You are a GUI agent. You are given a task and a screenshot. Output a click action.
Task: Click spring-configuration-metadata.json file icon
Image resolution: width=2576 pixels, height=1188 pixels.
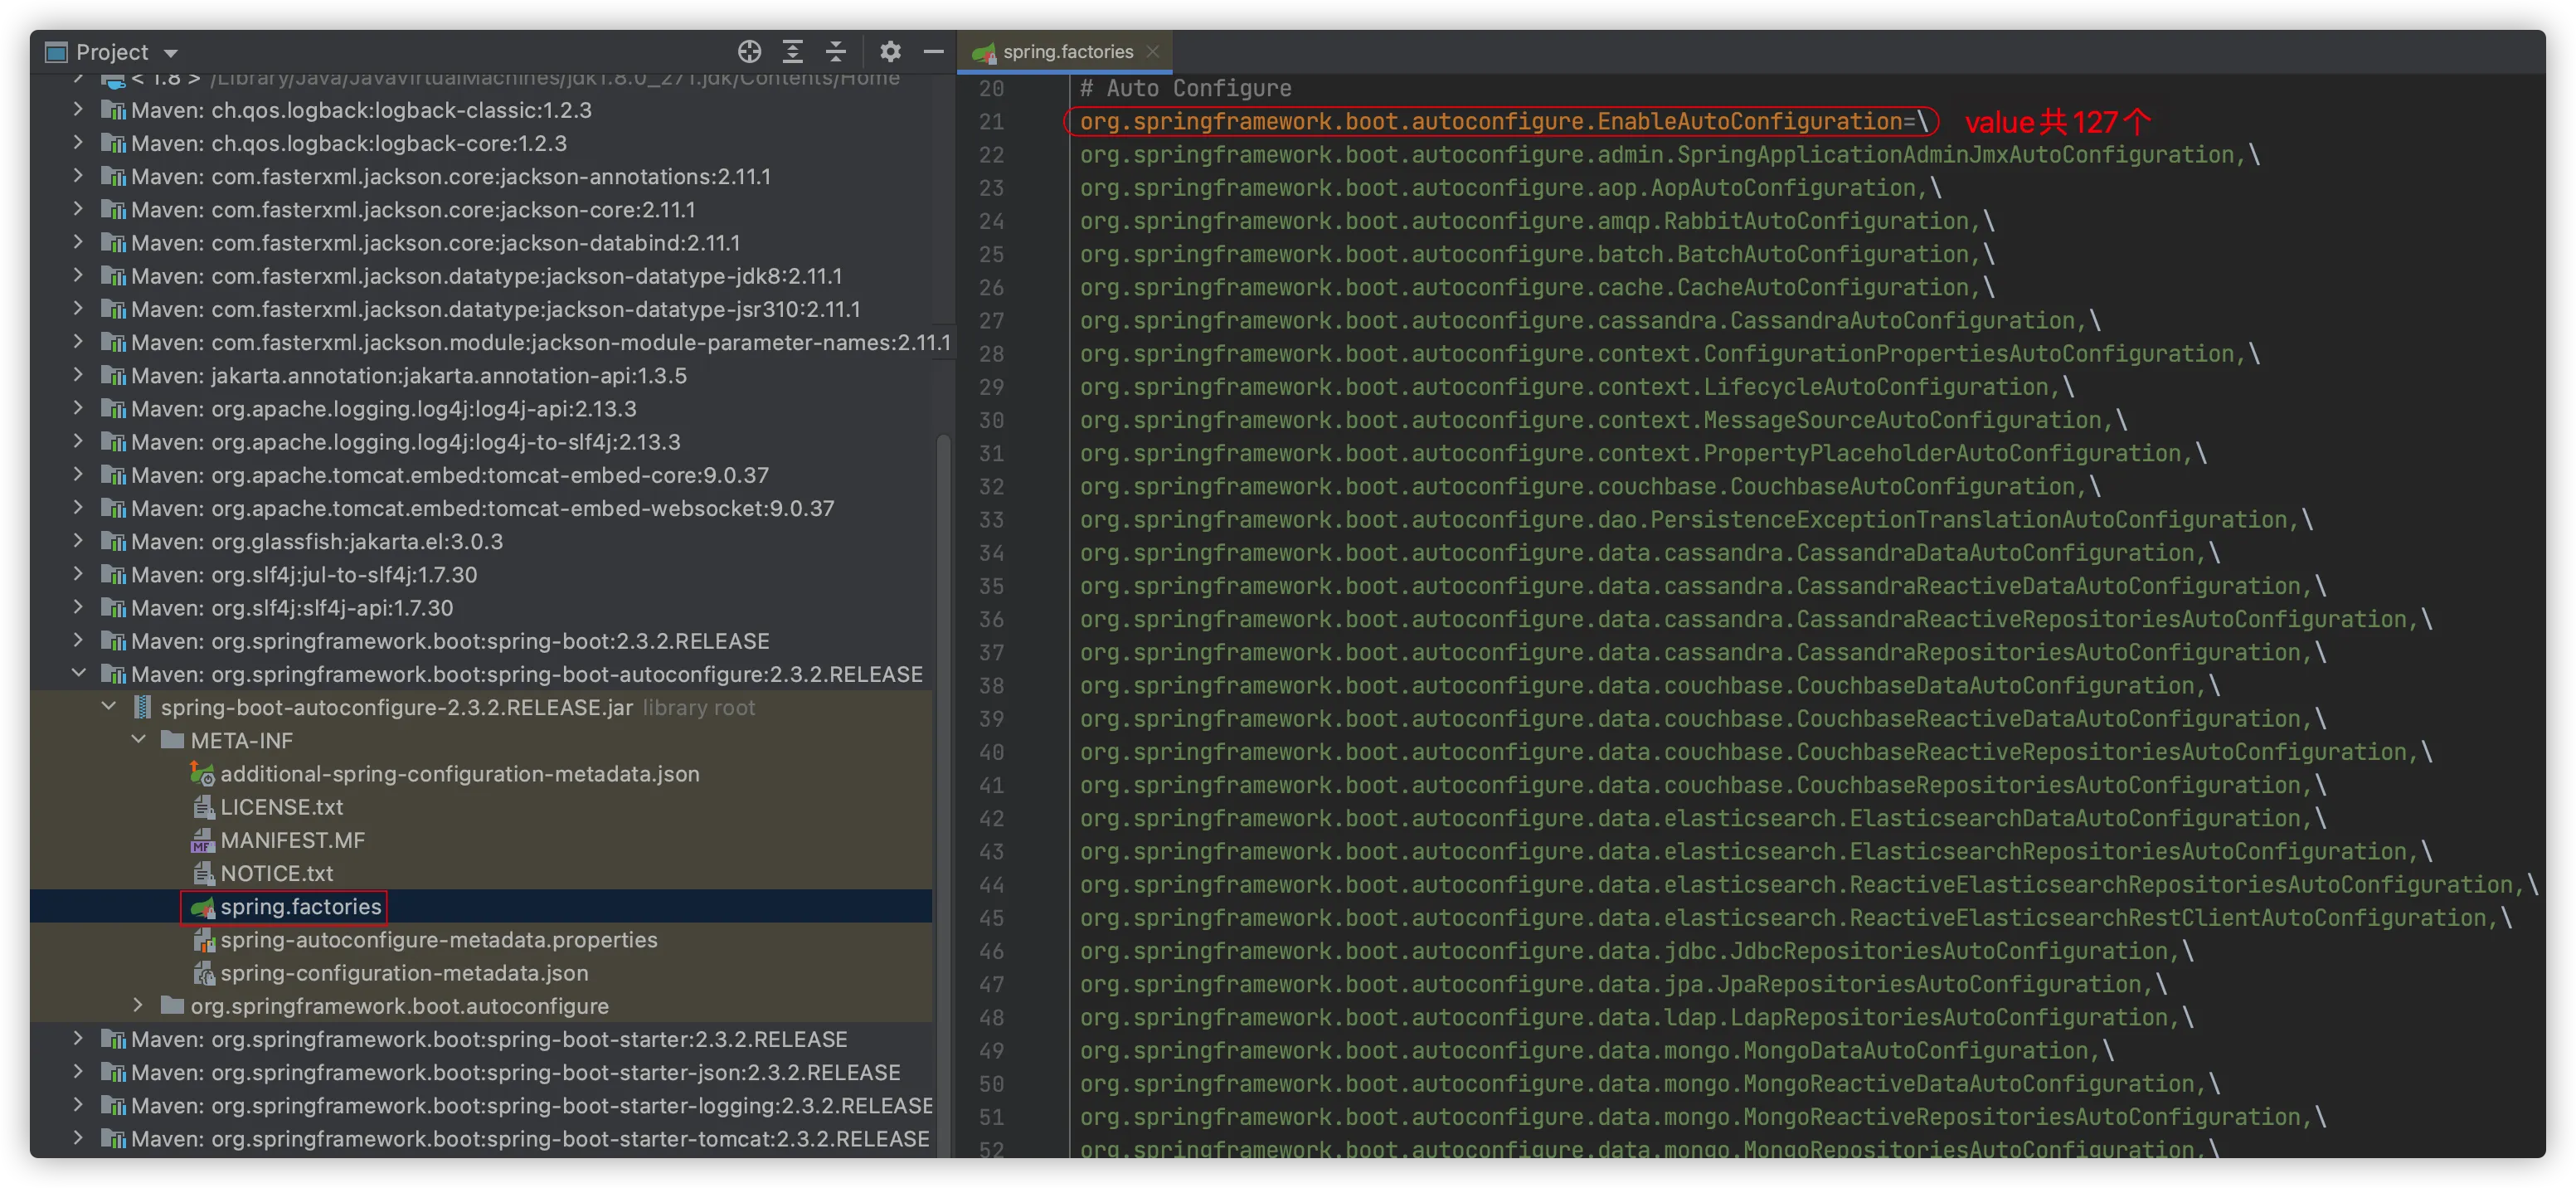point(203,973)
